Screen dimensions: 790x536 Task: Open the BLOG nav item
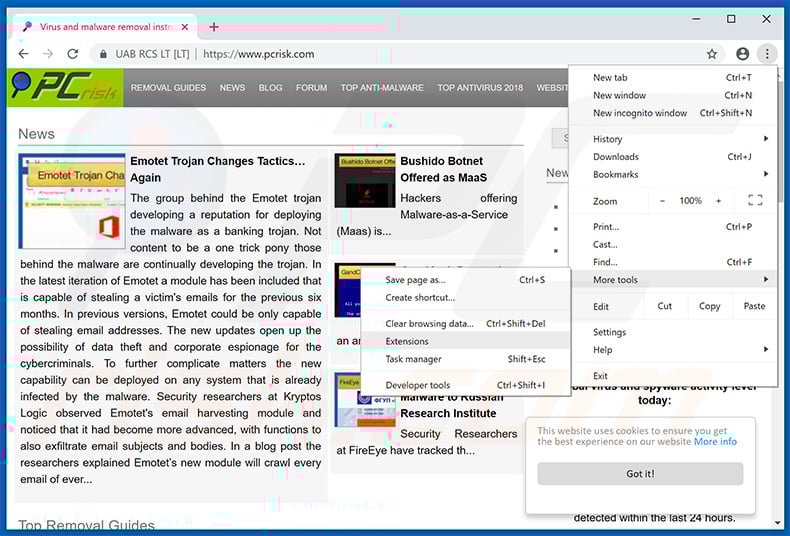click(x=271, y=88)
